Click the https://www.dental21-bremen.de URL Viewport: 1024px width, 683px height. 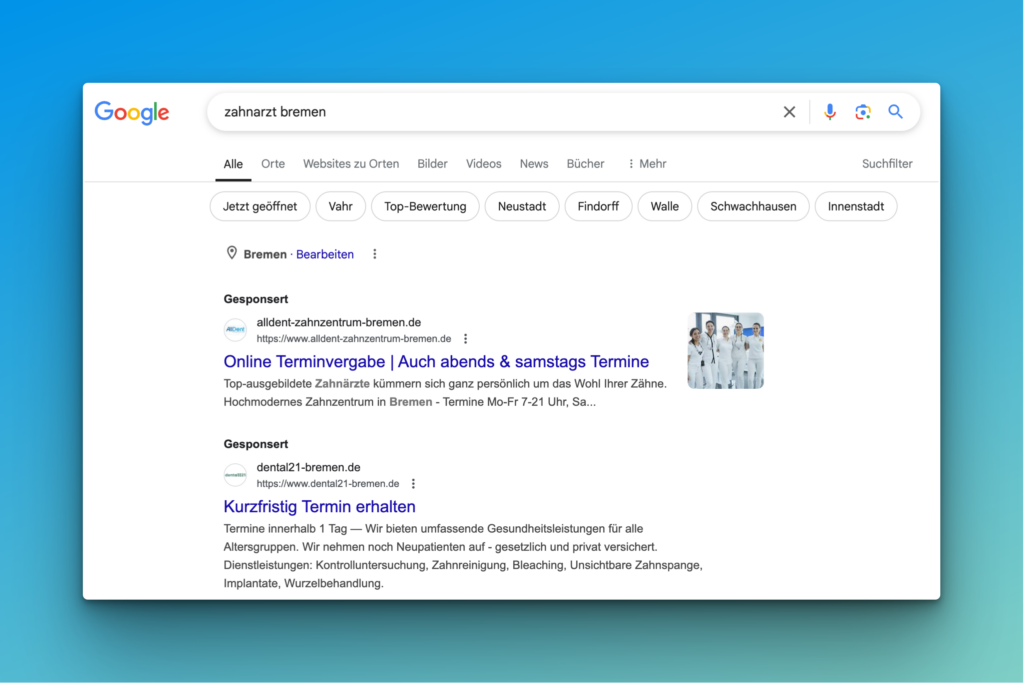point(327,484)
